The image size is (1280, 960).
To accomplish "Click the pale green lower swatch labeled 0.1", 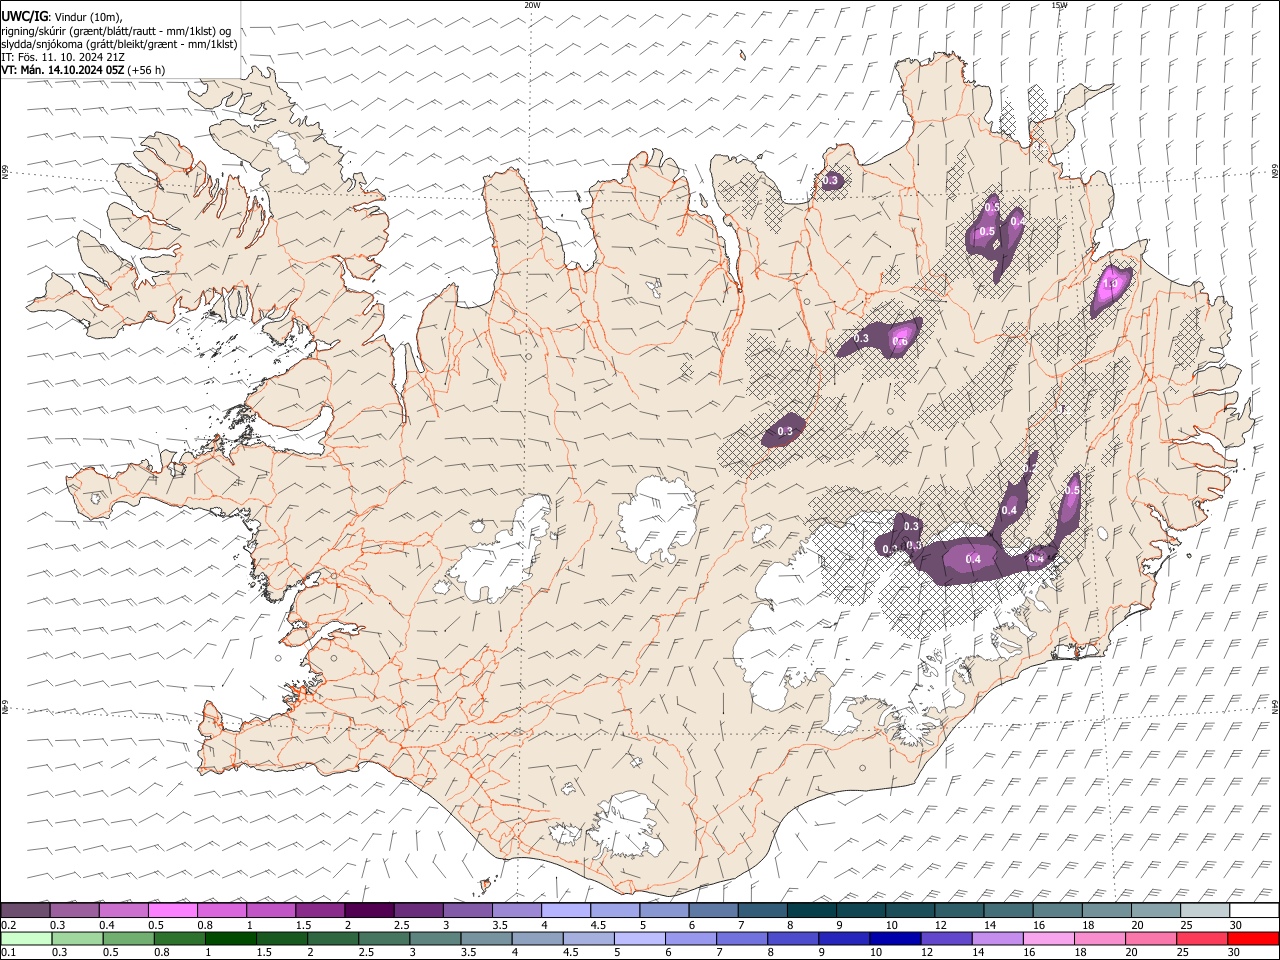I will coord(26,938).
